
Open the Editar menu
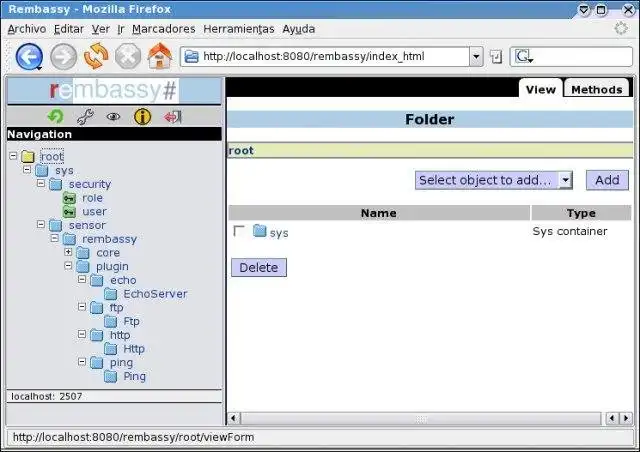(69, 29)
